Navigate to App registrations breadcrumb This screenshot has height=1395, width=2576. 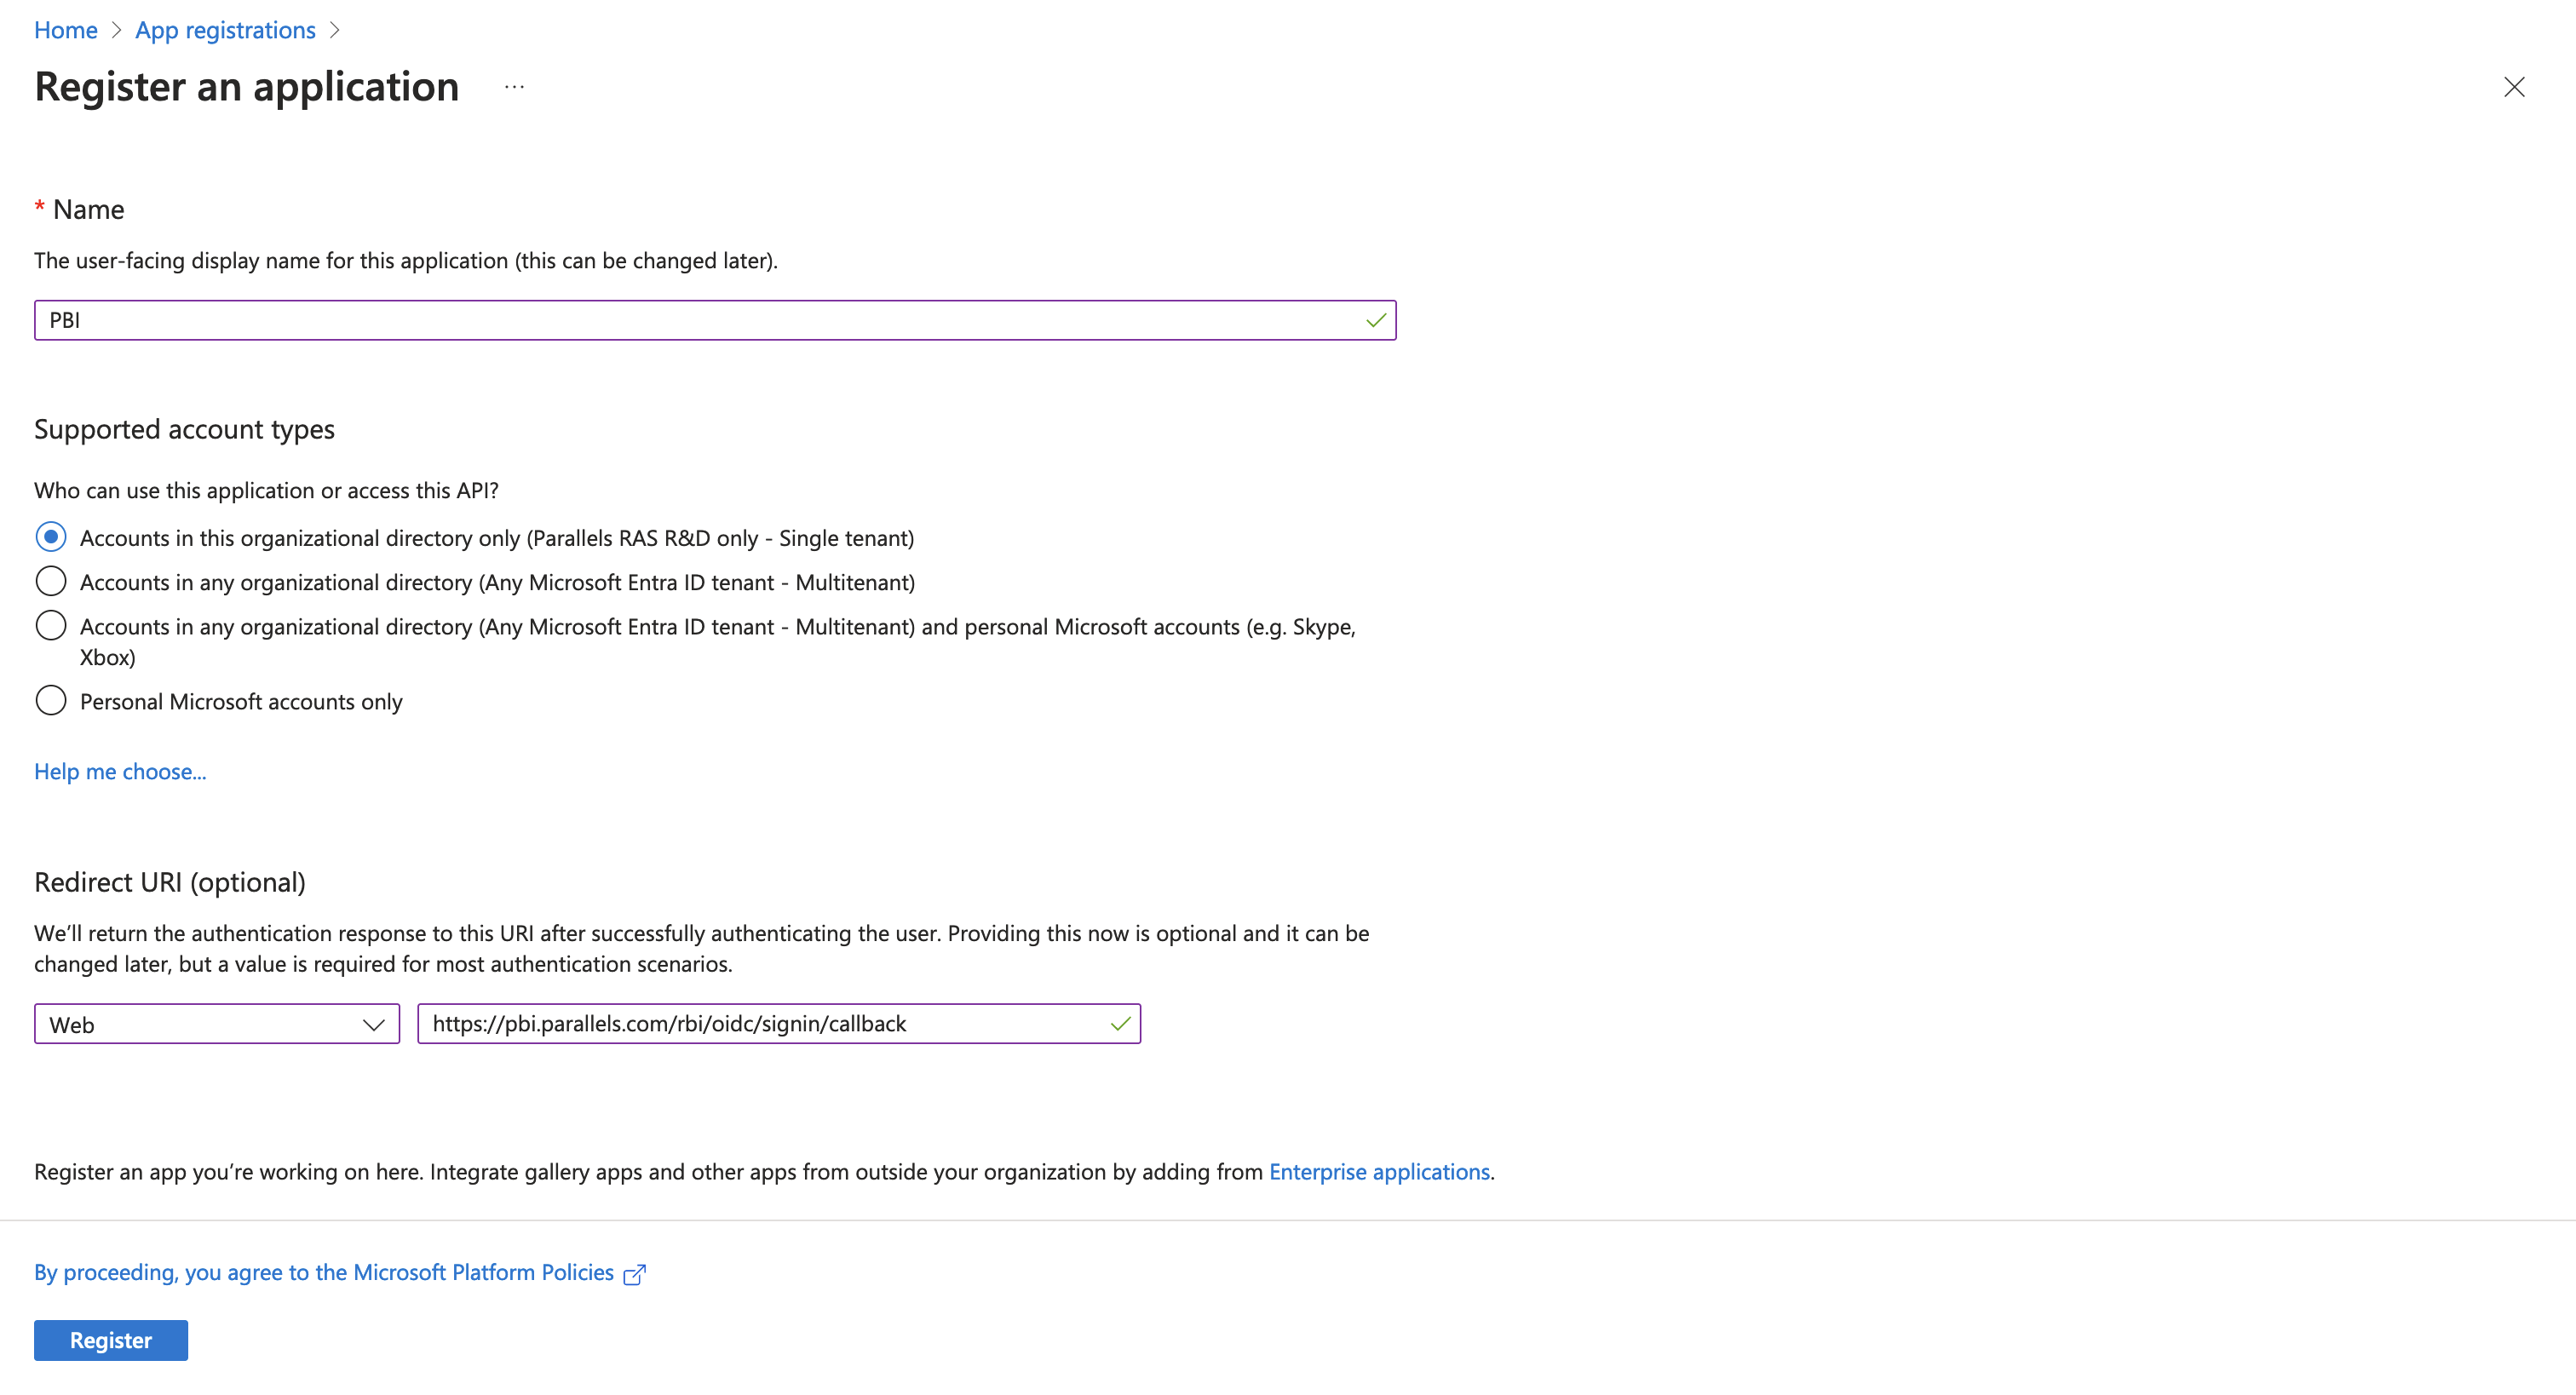click(226, 31)
